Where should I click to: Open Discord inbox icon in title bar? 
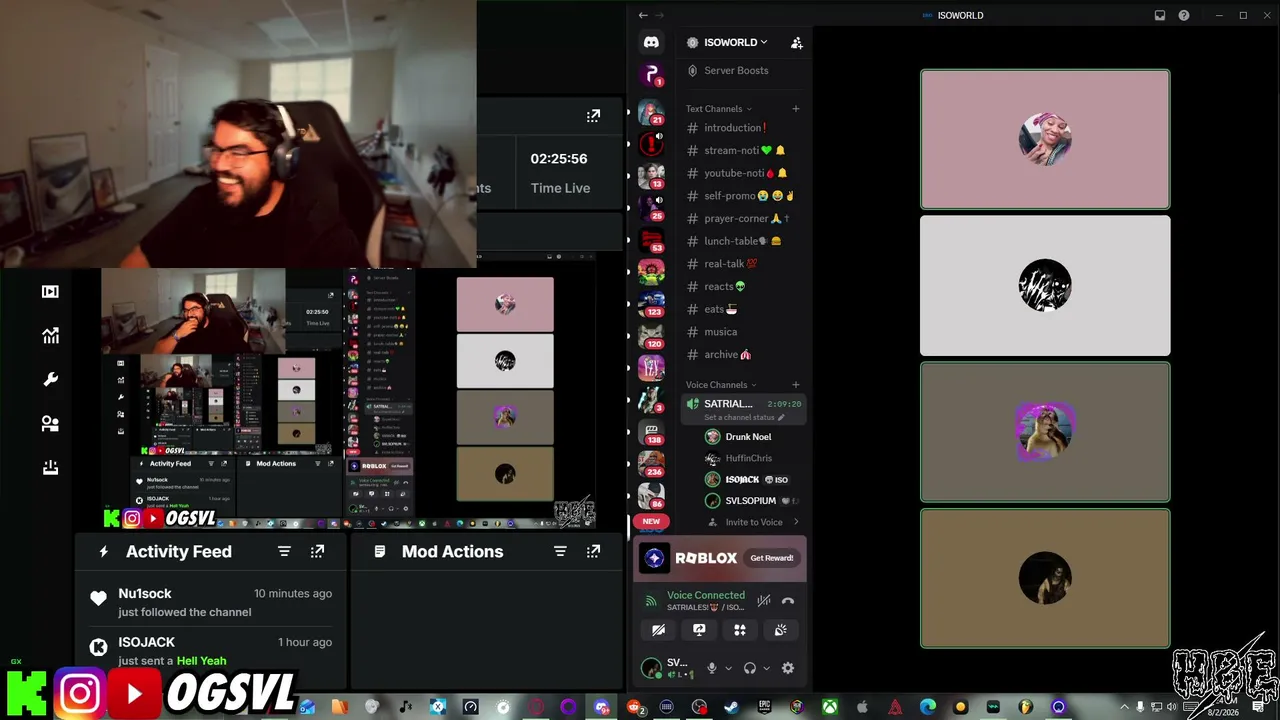coord(1160,15)
